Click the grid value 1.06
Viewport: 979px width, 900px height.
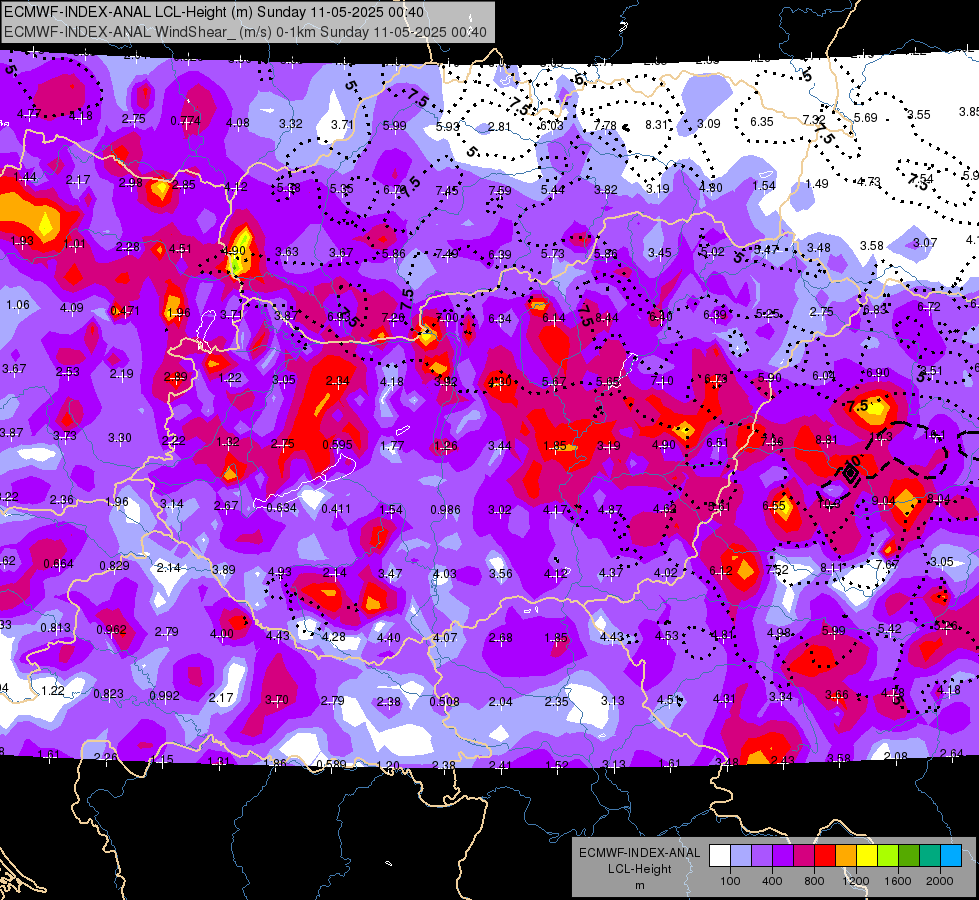coord(18,305)
